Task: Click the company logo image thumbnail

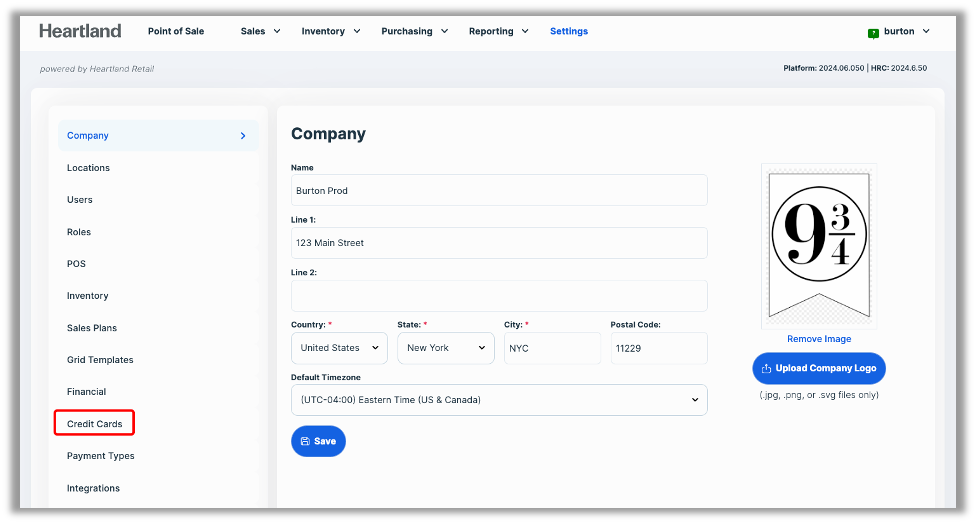Action: pyautogui.click(x=819, y=246)
